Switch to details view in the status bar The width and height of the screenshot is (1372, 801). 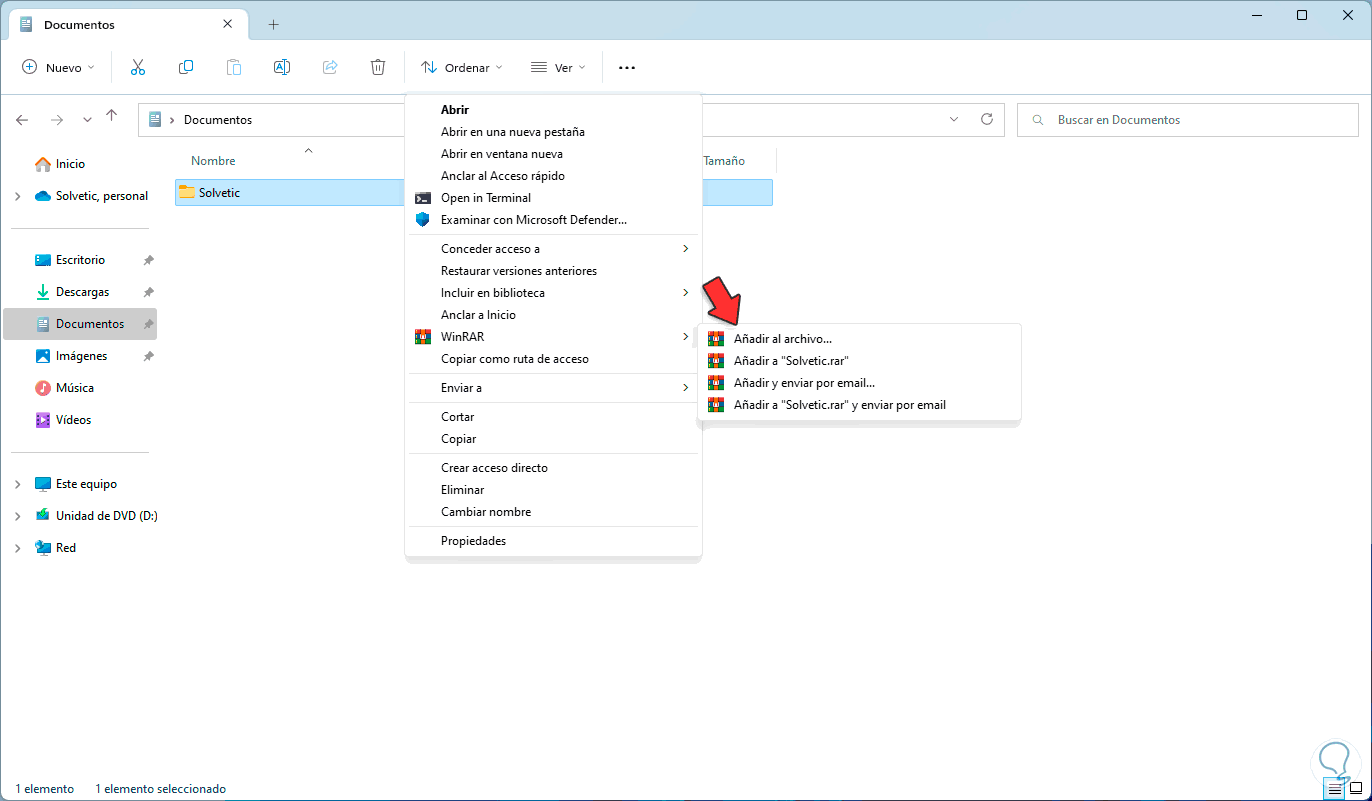point(1336,789)
